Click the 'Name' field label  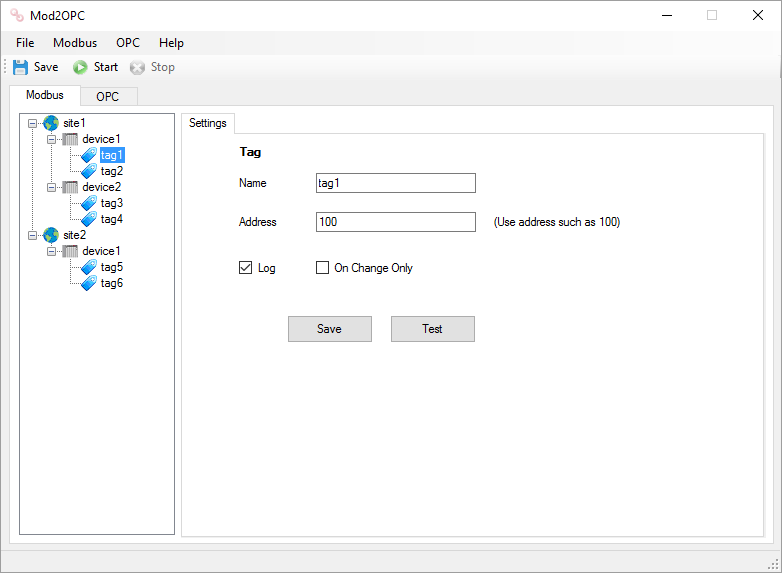(253, 183)
